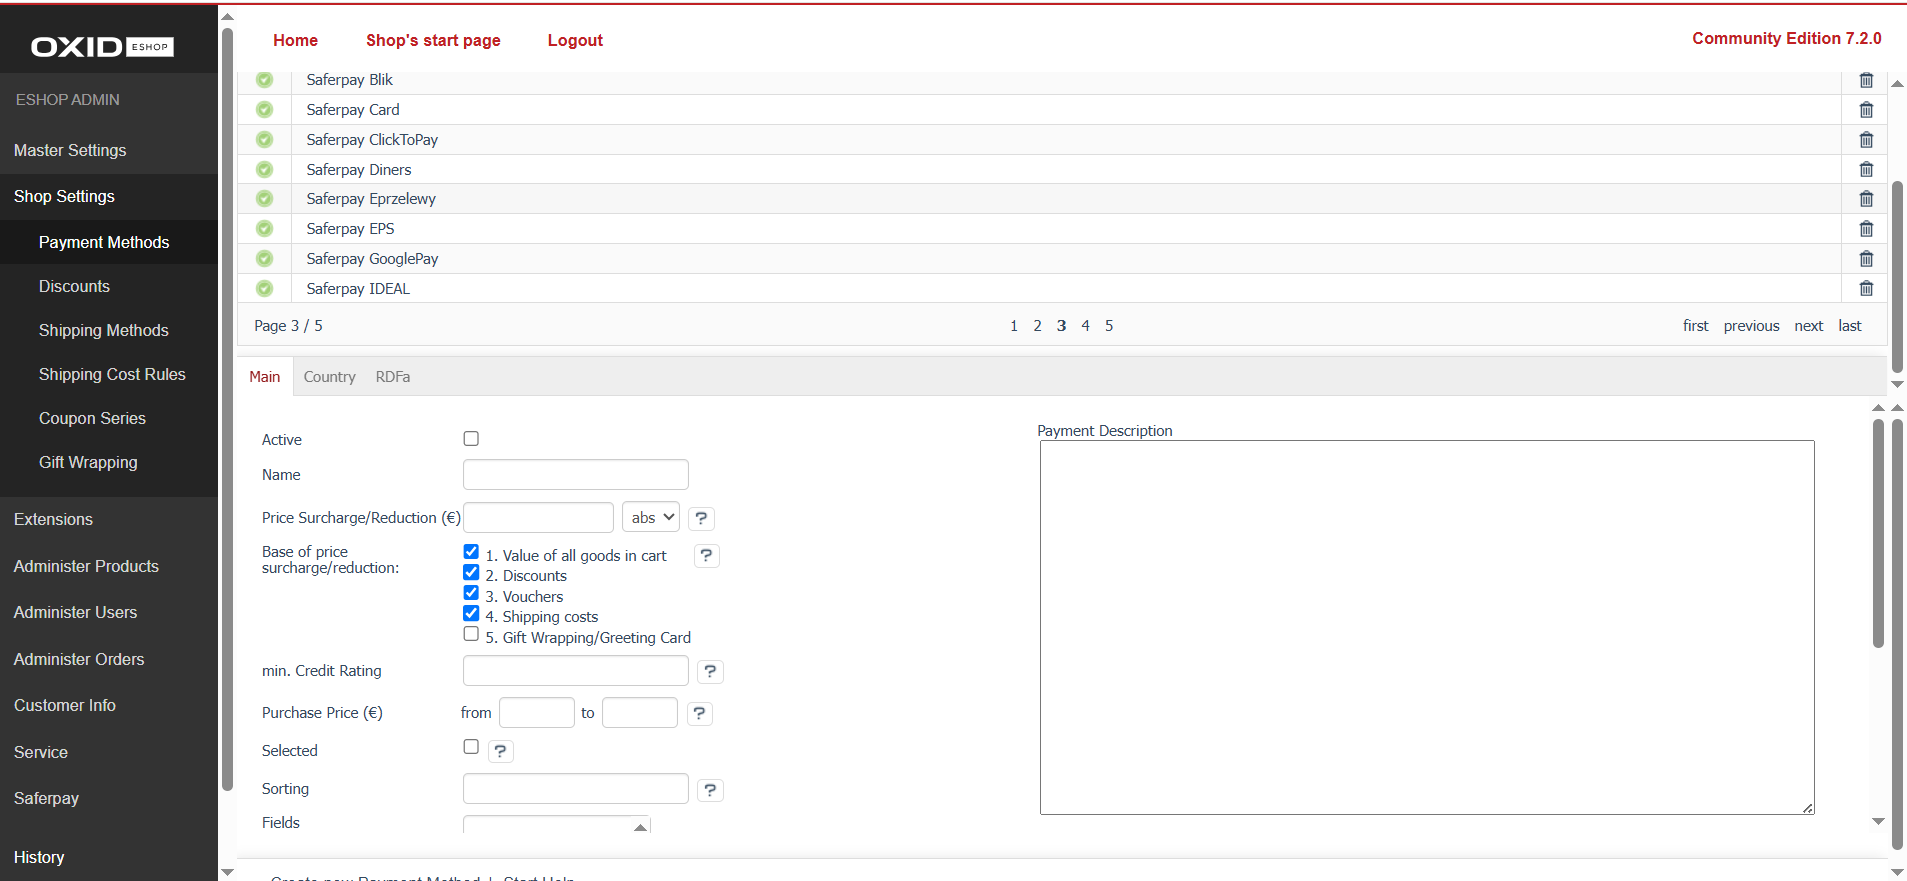
Task: Open help for Selected option
Action: pos(500,751)
